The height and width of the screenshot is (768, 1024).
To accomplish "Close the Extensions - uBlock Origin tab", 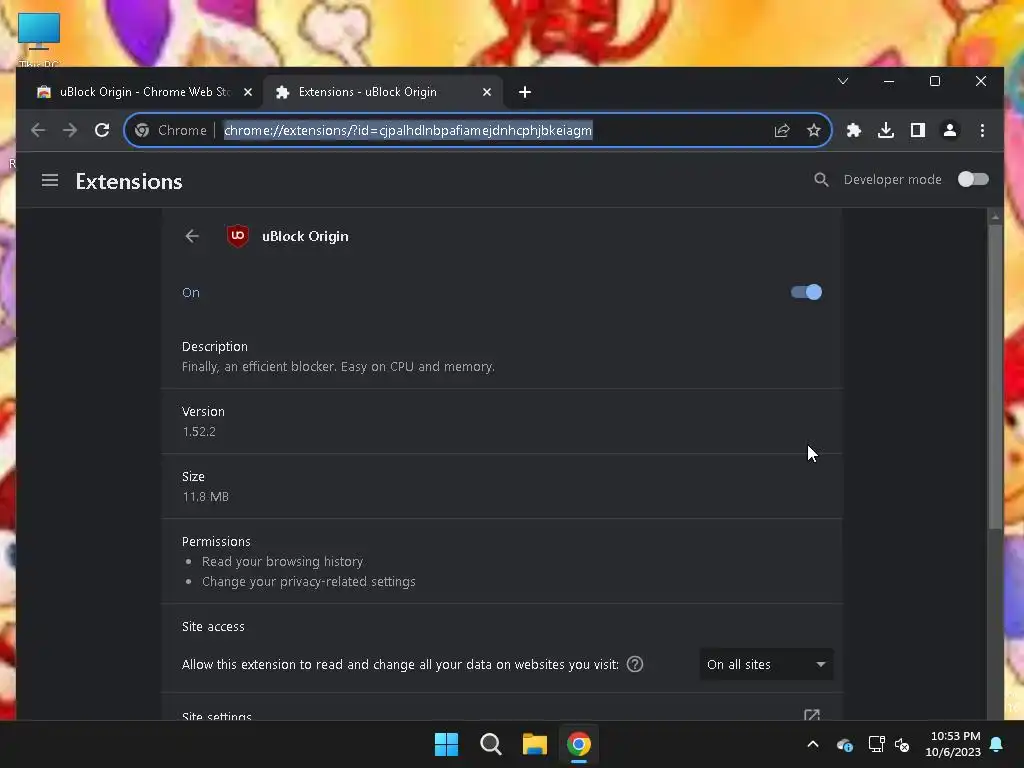I will coord(487,92).
